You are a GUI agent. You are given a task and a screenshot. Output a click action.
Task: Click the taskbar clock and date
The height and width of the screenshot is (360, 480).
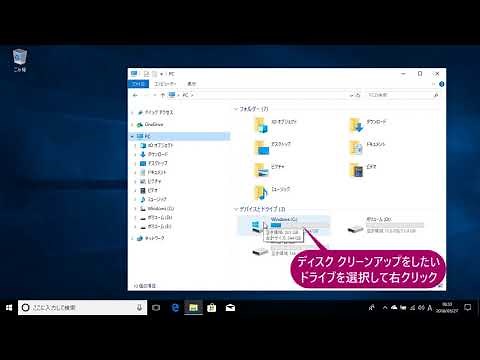click(x=447, y=307)
